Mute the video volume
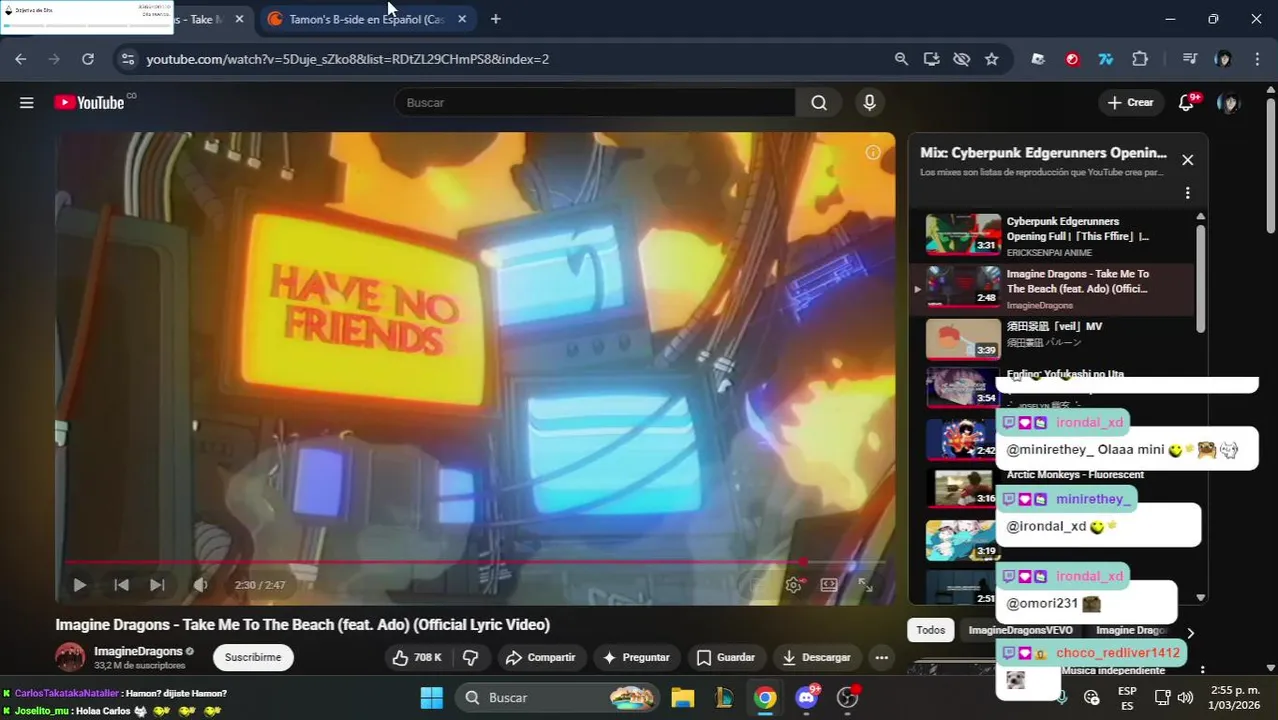Screen dimensions: 1278x720 click(x=200, y=585)
